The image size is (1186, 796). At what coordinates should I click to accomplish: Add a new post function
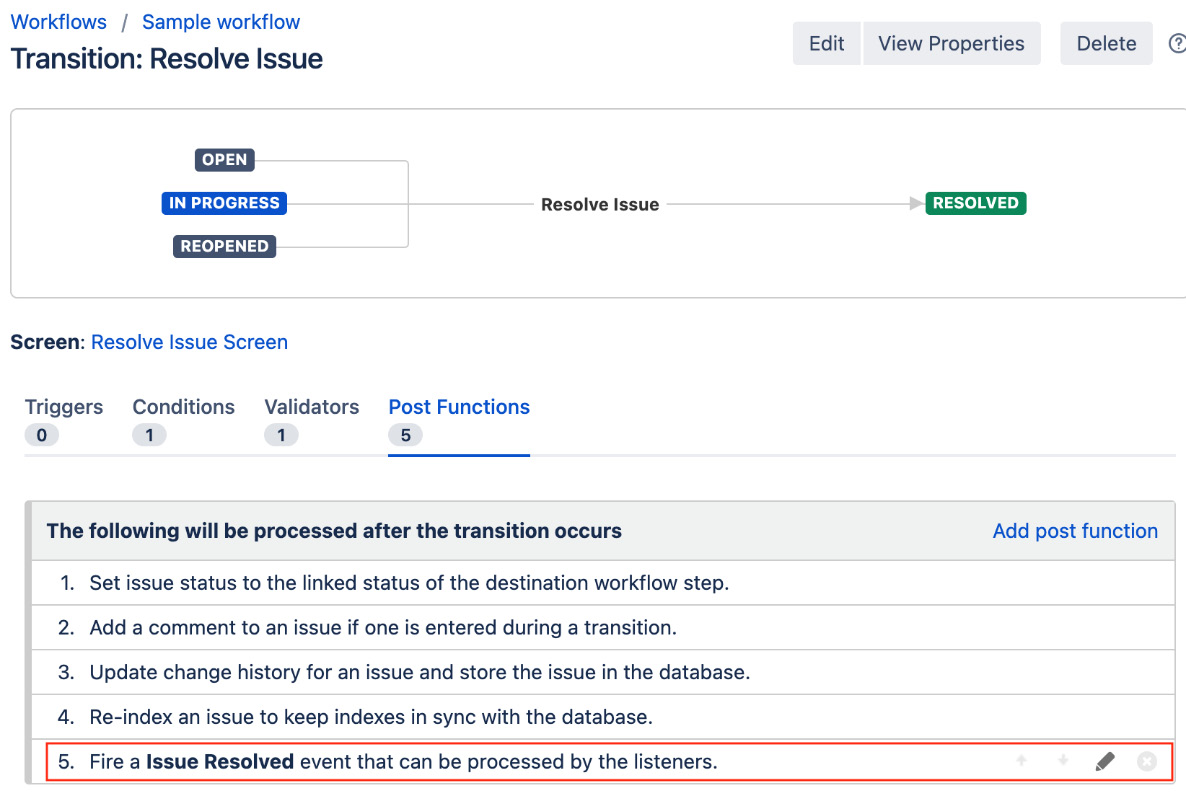click(1075, 531)
